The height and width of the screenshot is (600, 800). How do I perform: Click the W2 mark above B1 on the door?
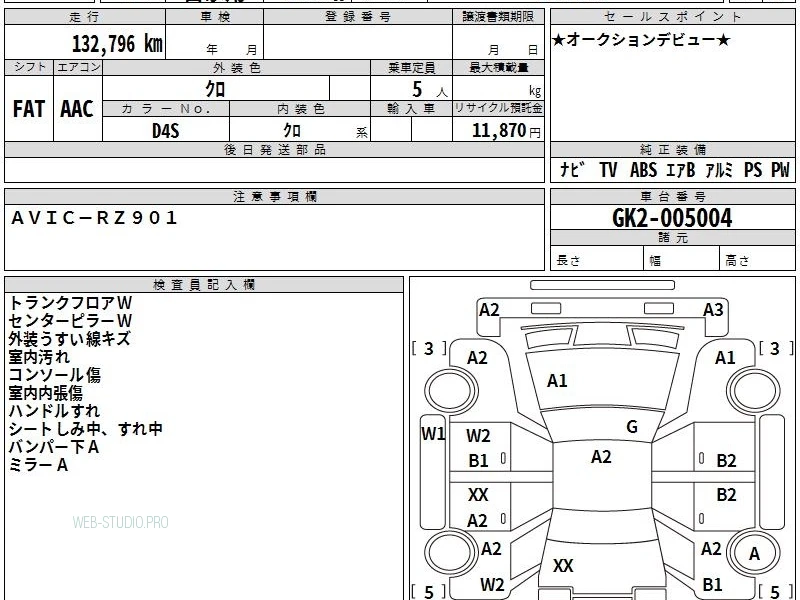478,436
